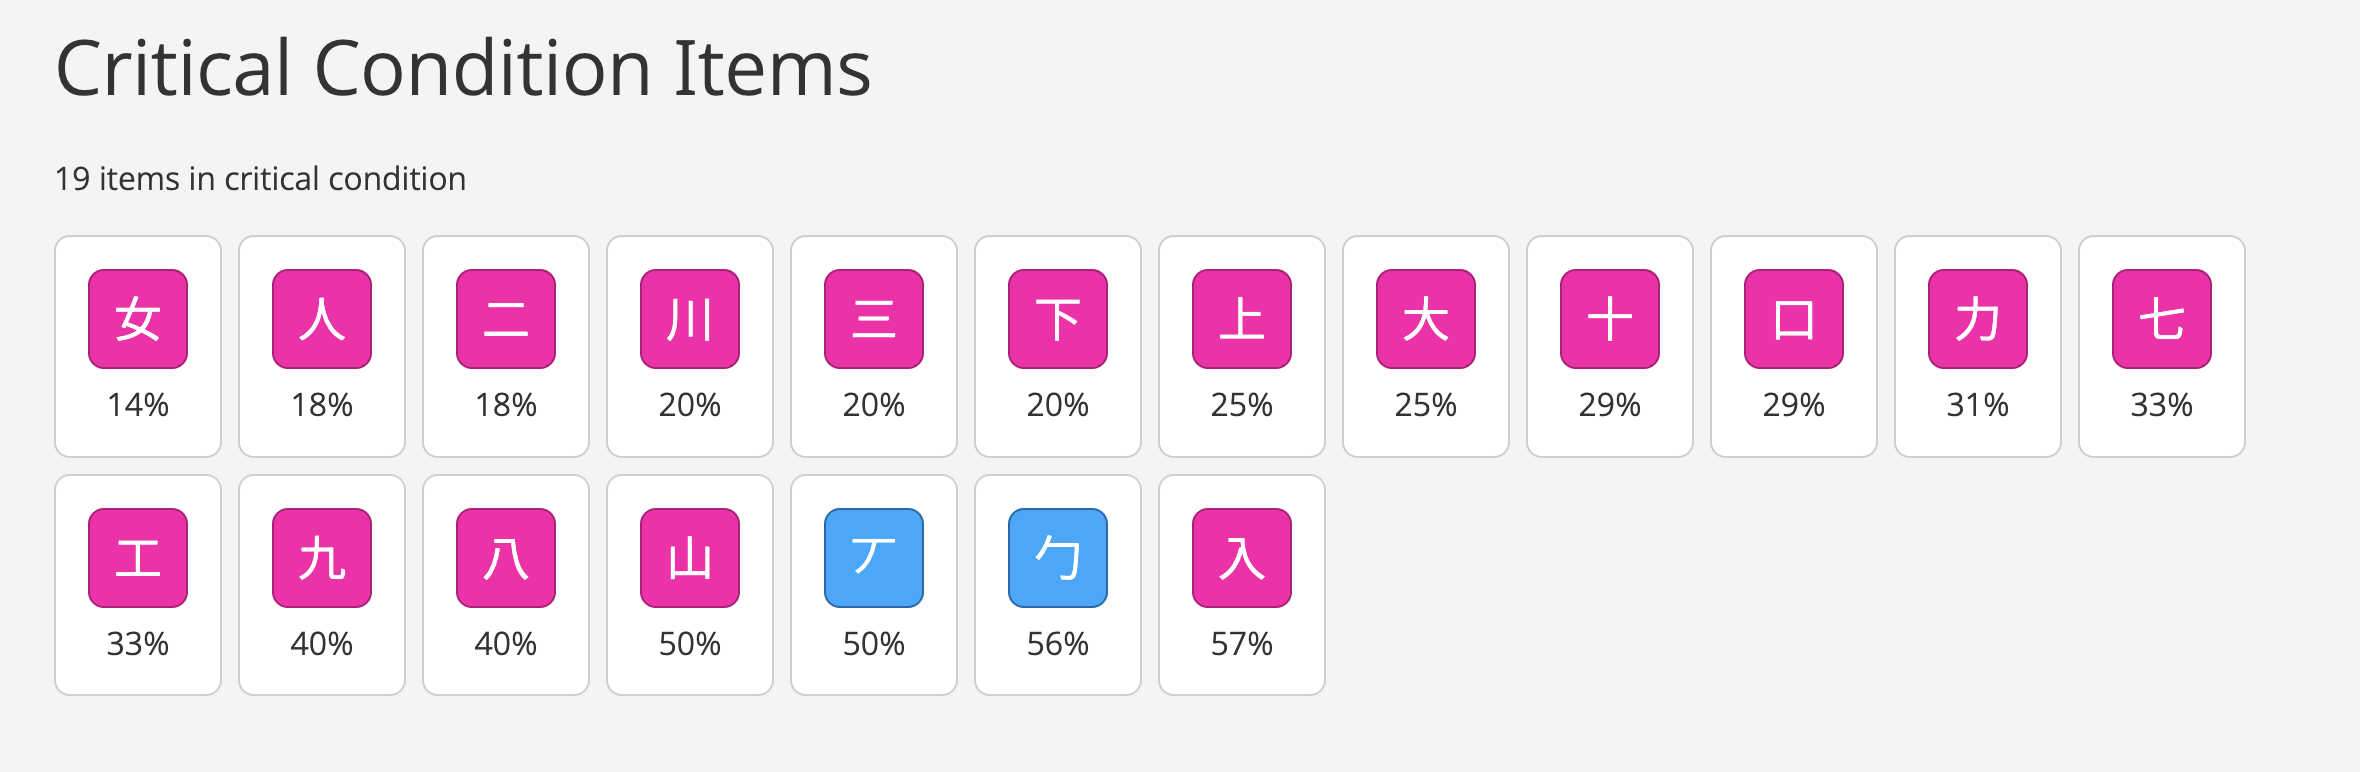Open the blue 勹 radical at 56%
Image resolution: width=2360 pixels, height=772 pixels.
tap(1058, 558)
